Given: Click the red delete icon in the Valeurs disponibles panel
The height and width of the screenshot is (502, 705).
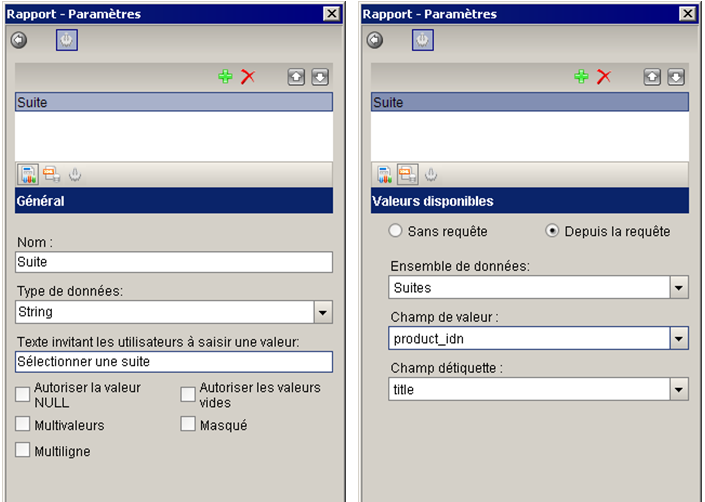Looking at the screenshot, I should [x=604, y=77].
